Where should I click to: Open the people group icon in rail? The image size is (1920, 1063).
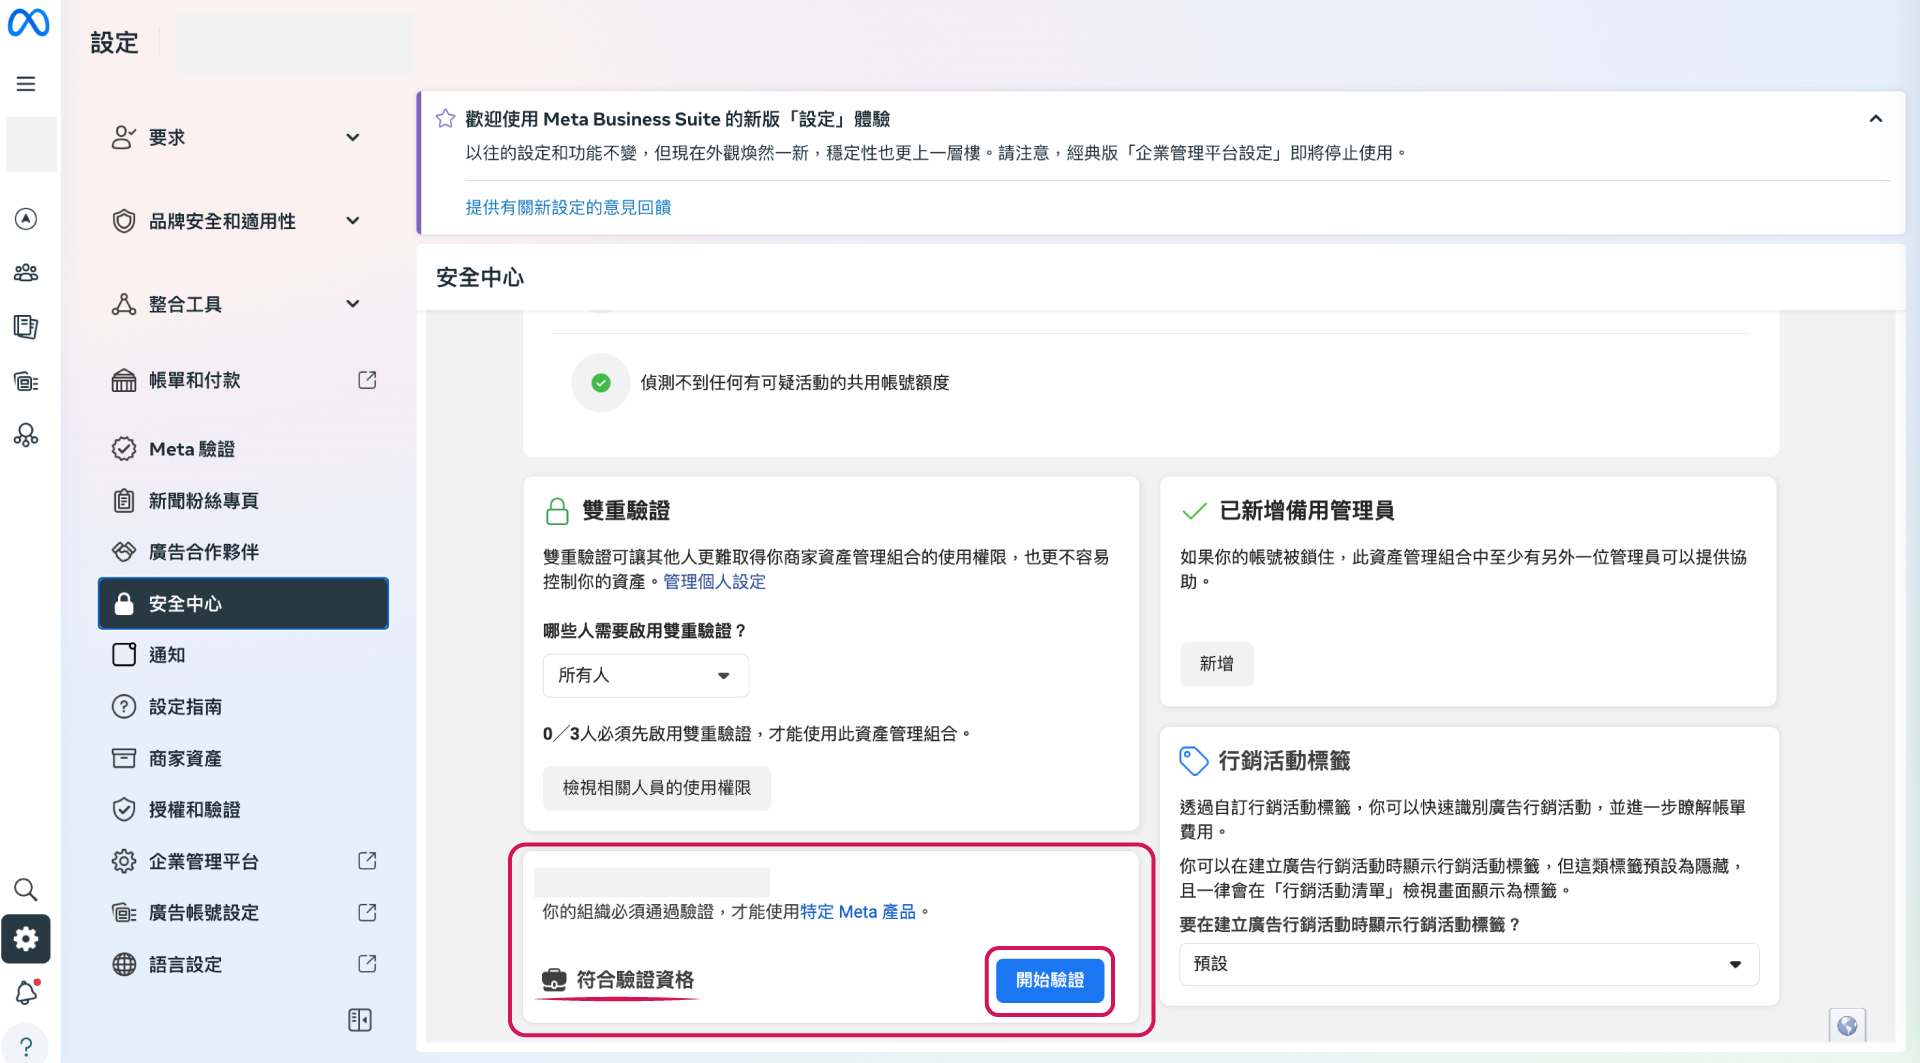click(x=26, y=273)
